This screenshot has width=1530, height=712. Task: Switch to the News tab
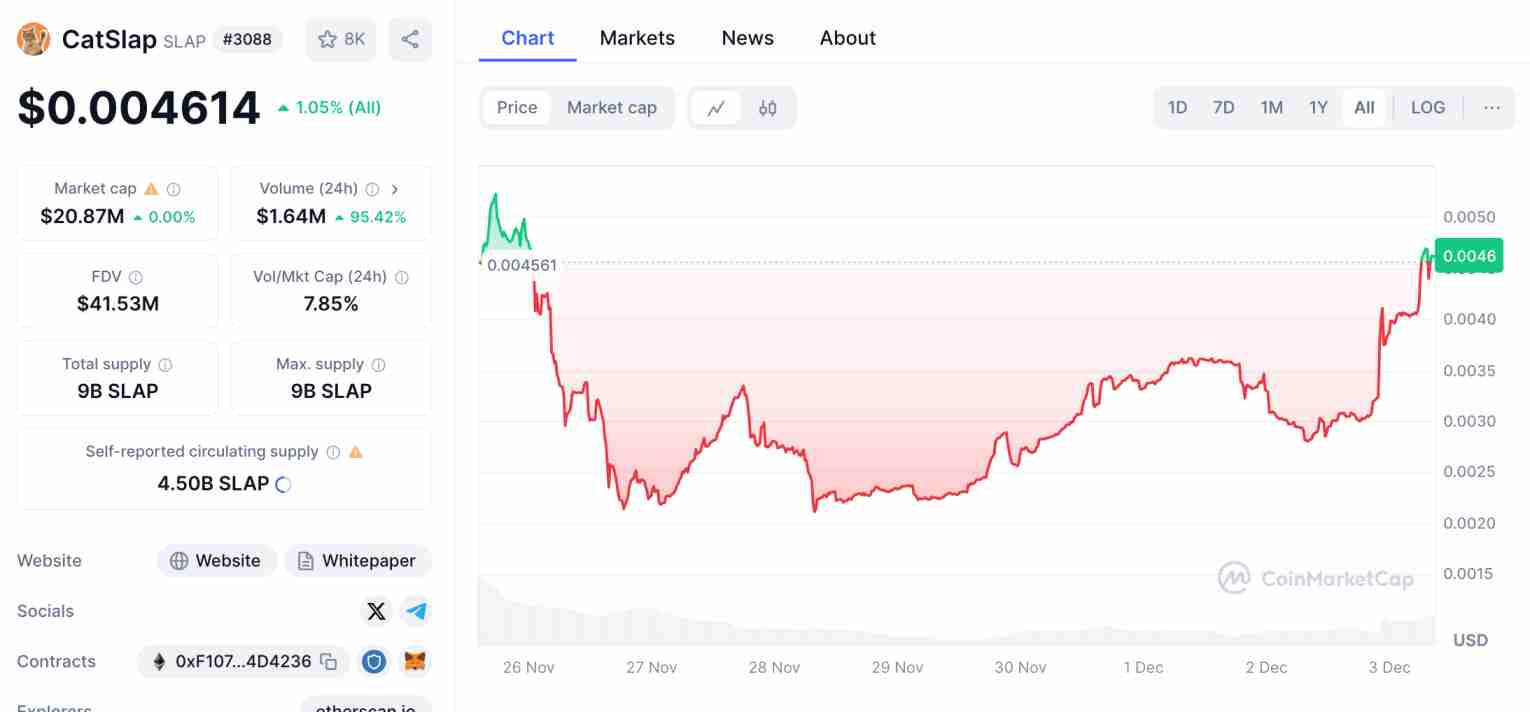pyautogui.click(x=748, y=38)
